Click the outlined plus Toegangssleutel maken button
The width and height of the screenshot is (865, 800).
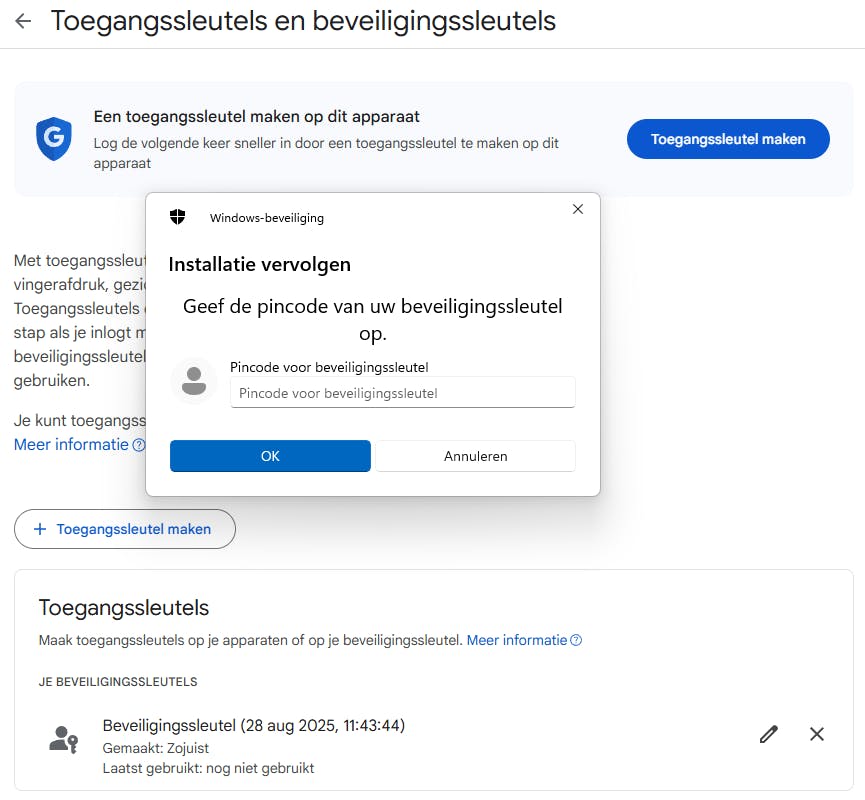point(125,529)
